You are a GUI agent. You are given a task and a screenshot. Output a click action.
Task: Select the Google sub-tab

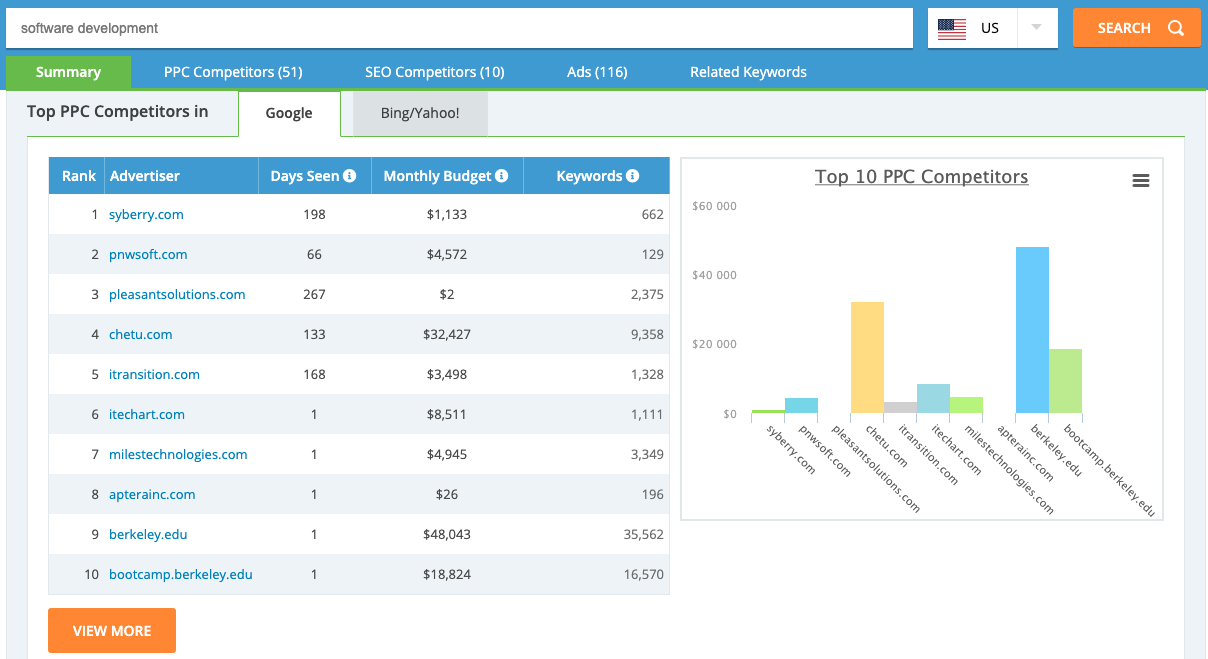point(289,113)
